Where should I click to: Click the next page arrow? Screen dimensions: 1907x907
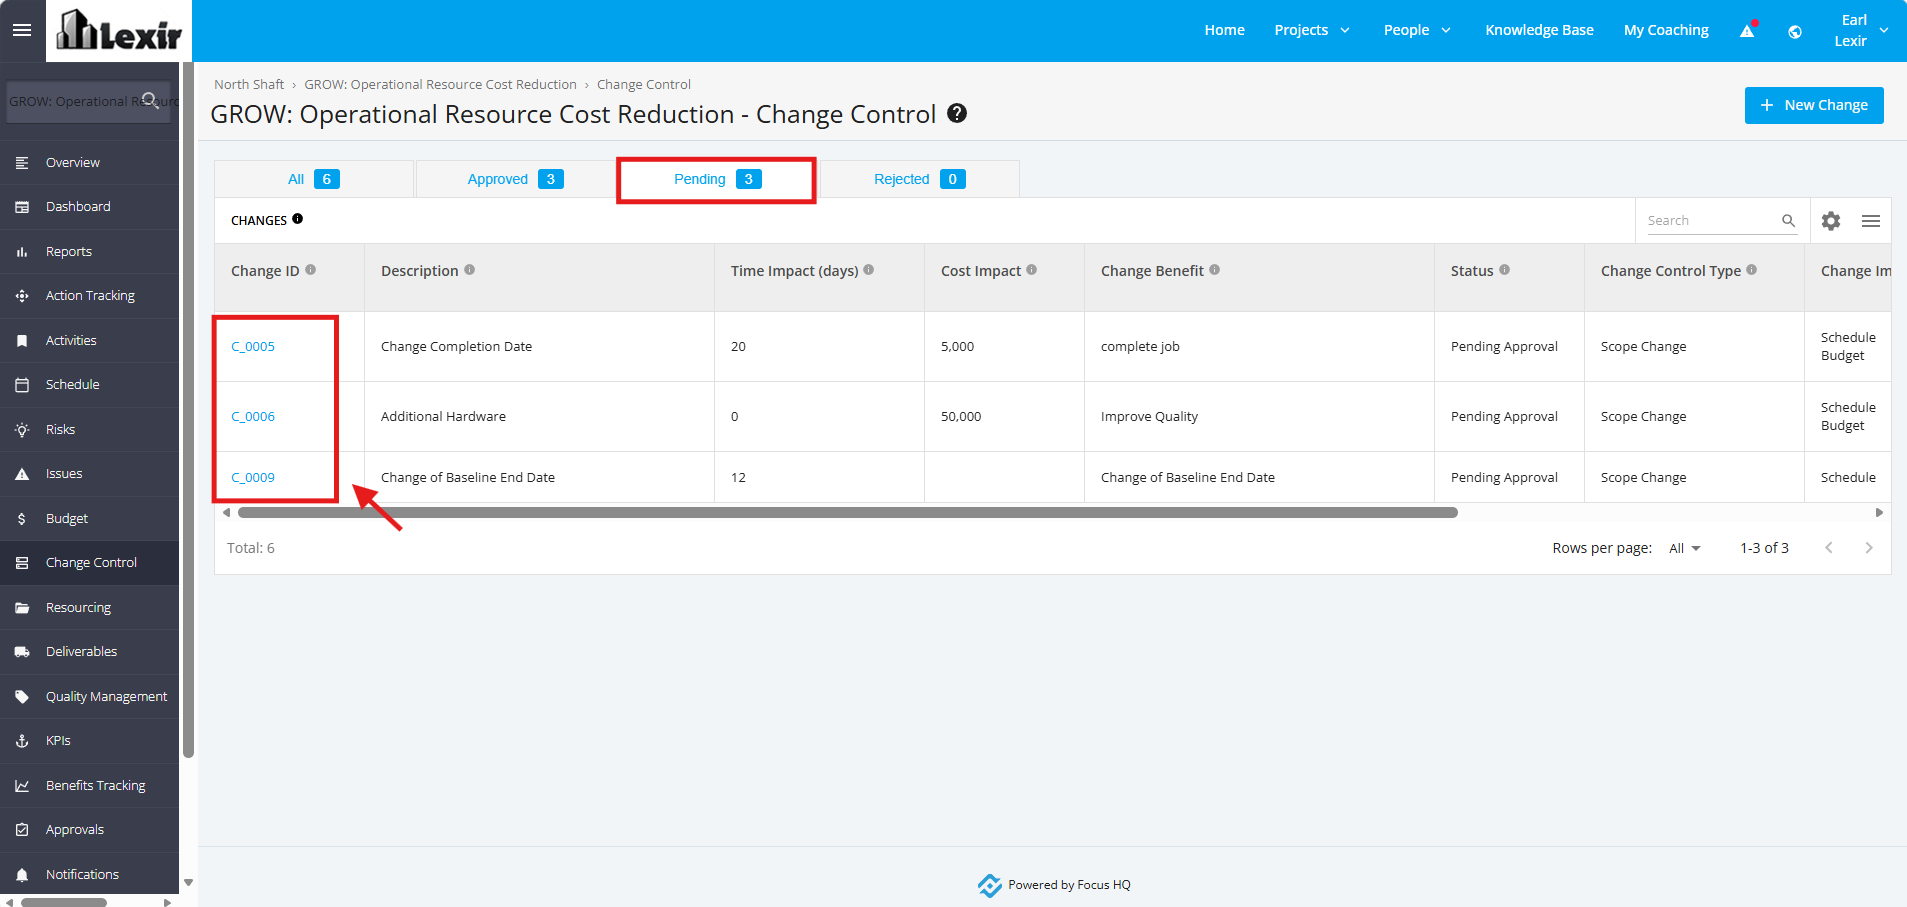coord(1868,548)
